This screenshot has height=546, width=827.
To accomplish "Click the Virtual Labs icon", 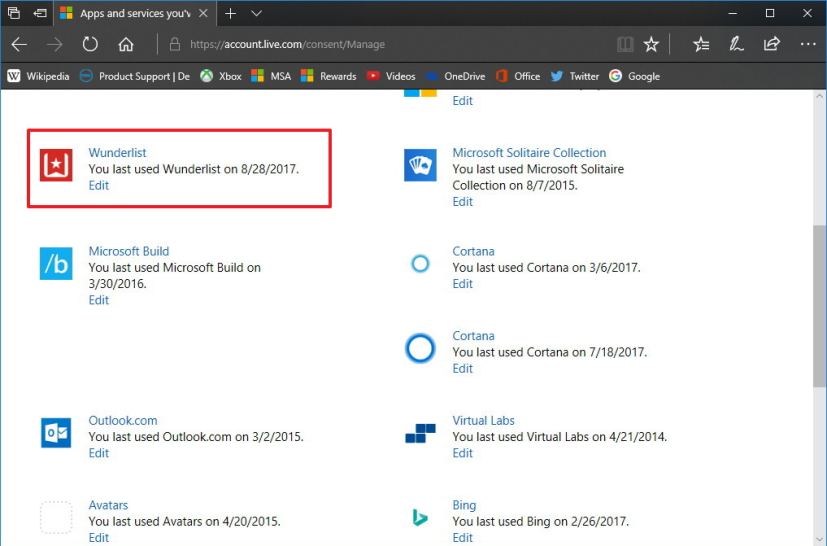I will point(420,433).
